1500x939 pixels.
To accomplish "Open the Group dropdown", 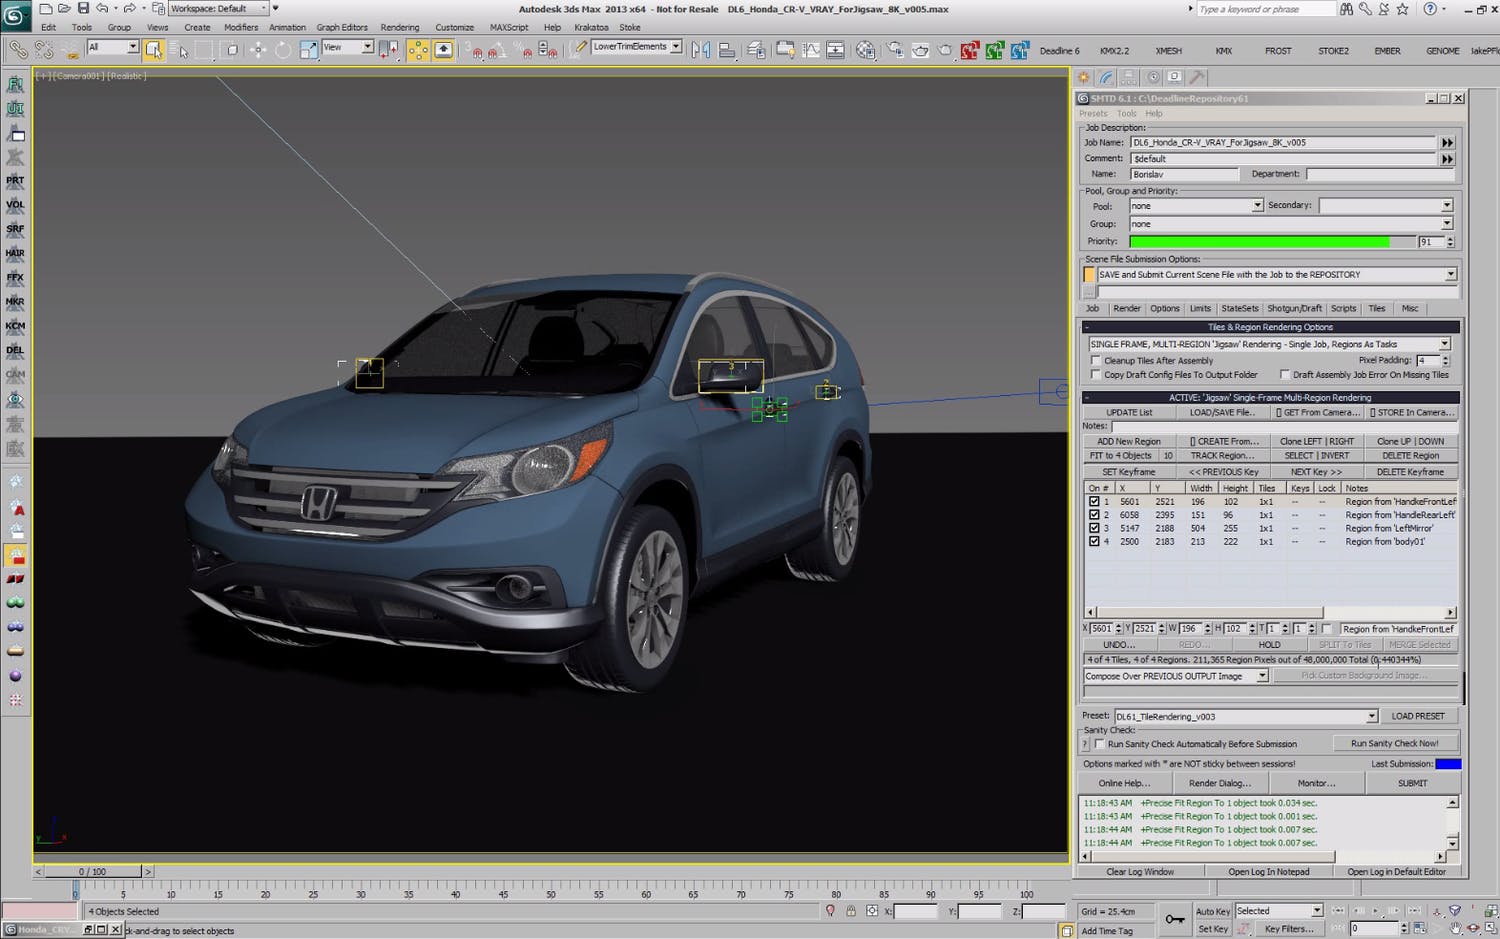I will (x=1291, y=224).
